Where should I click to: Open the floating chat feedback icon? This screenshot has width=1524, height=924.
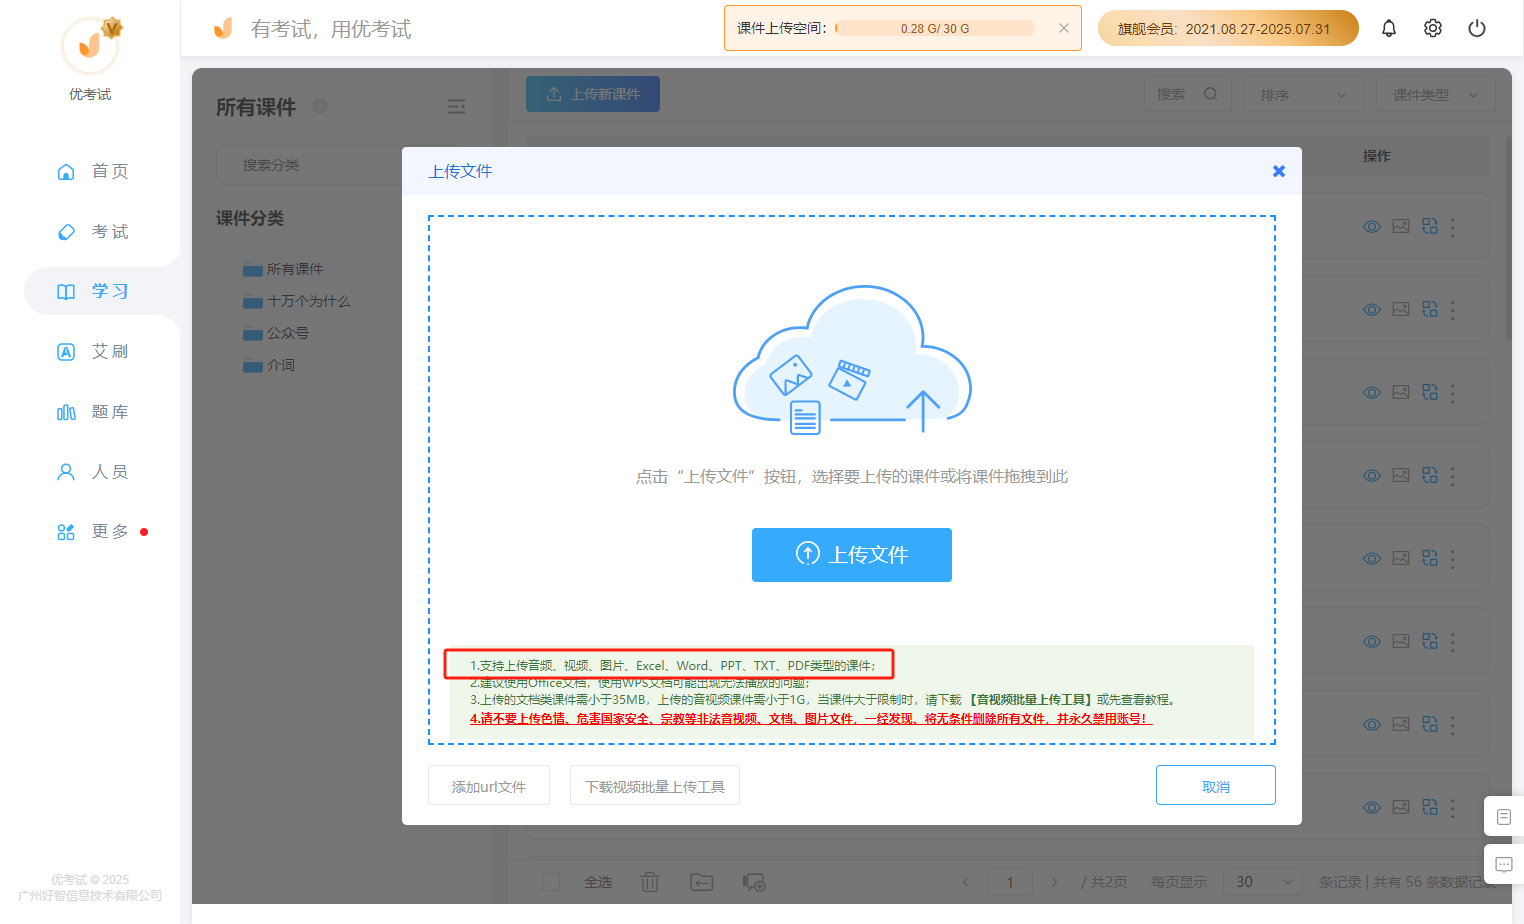pos(1504,864)
